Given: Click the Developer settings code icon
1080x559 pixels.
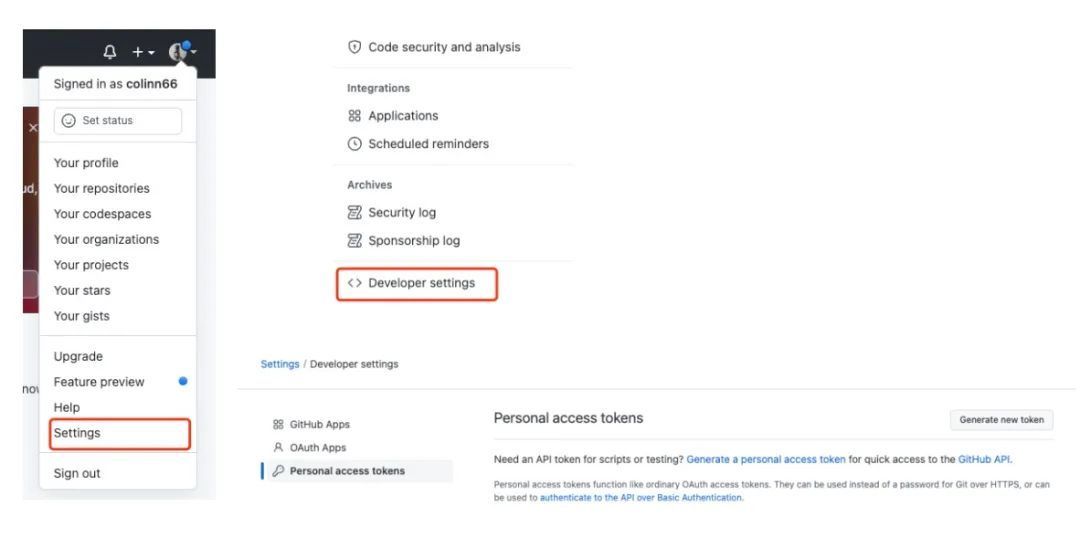Looking at the screenshot, I should pyautogui.click(x=354, y=283).
